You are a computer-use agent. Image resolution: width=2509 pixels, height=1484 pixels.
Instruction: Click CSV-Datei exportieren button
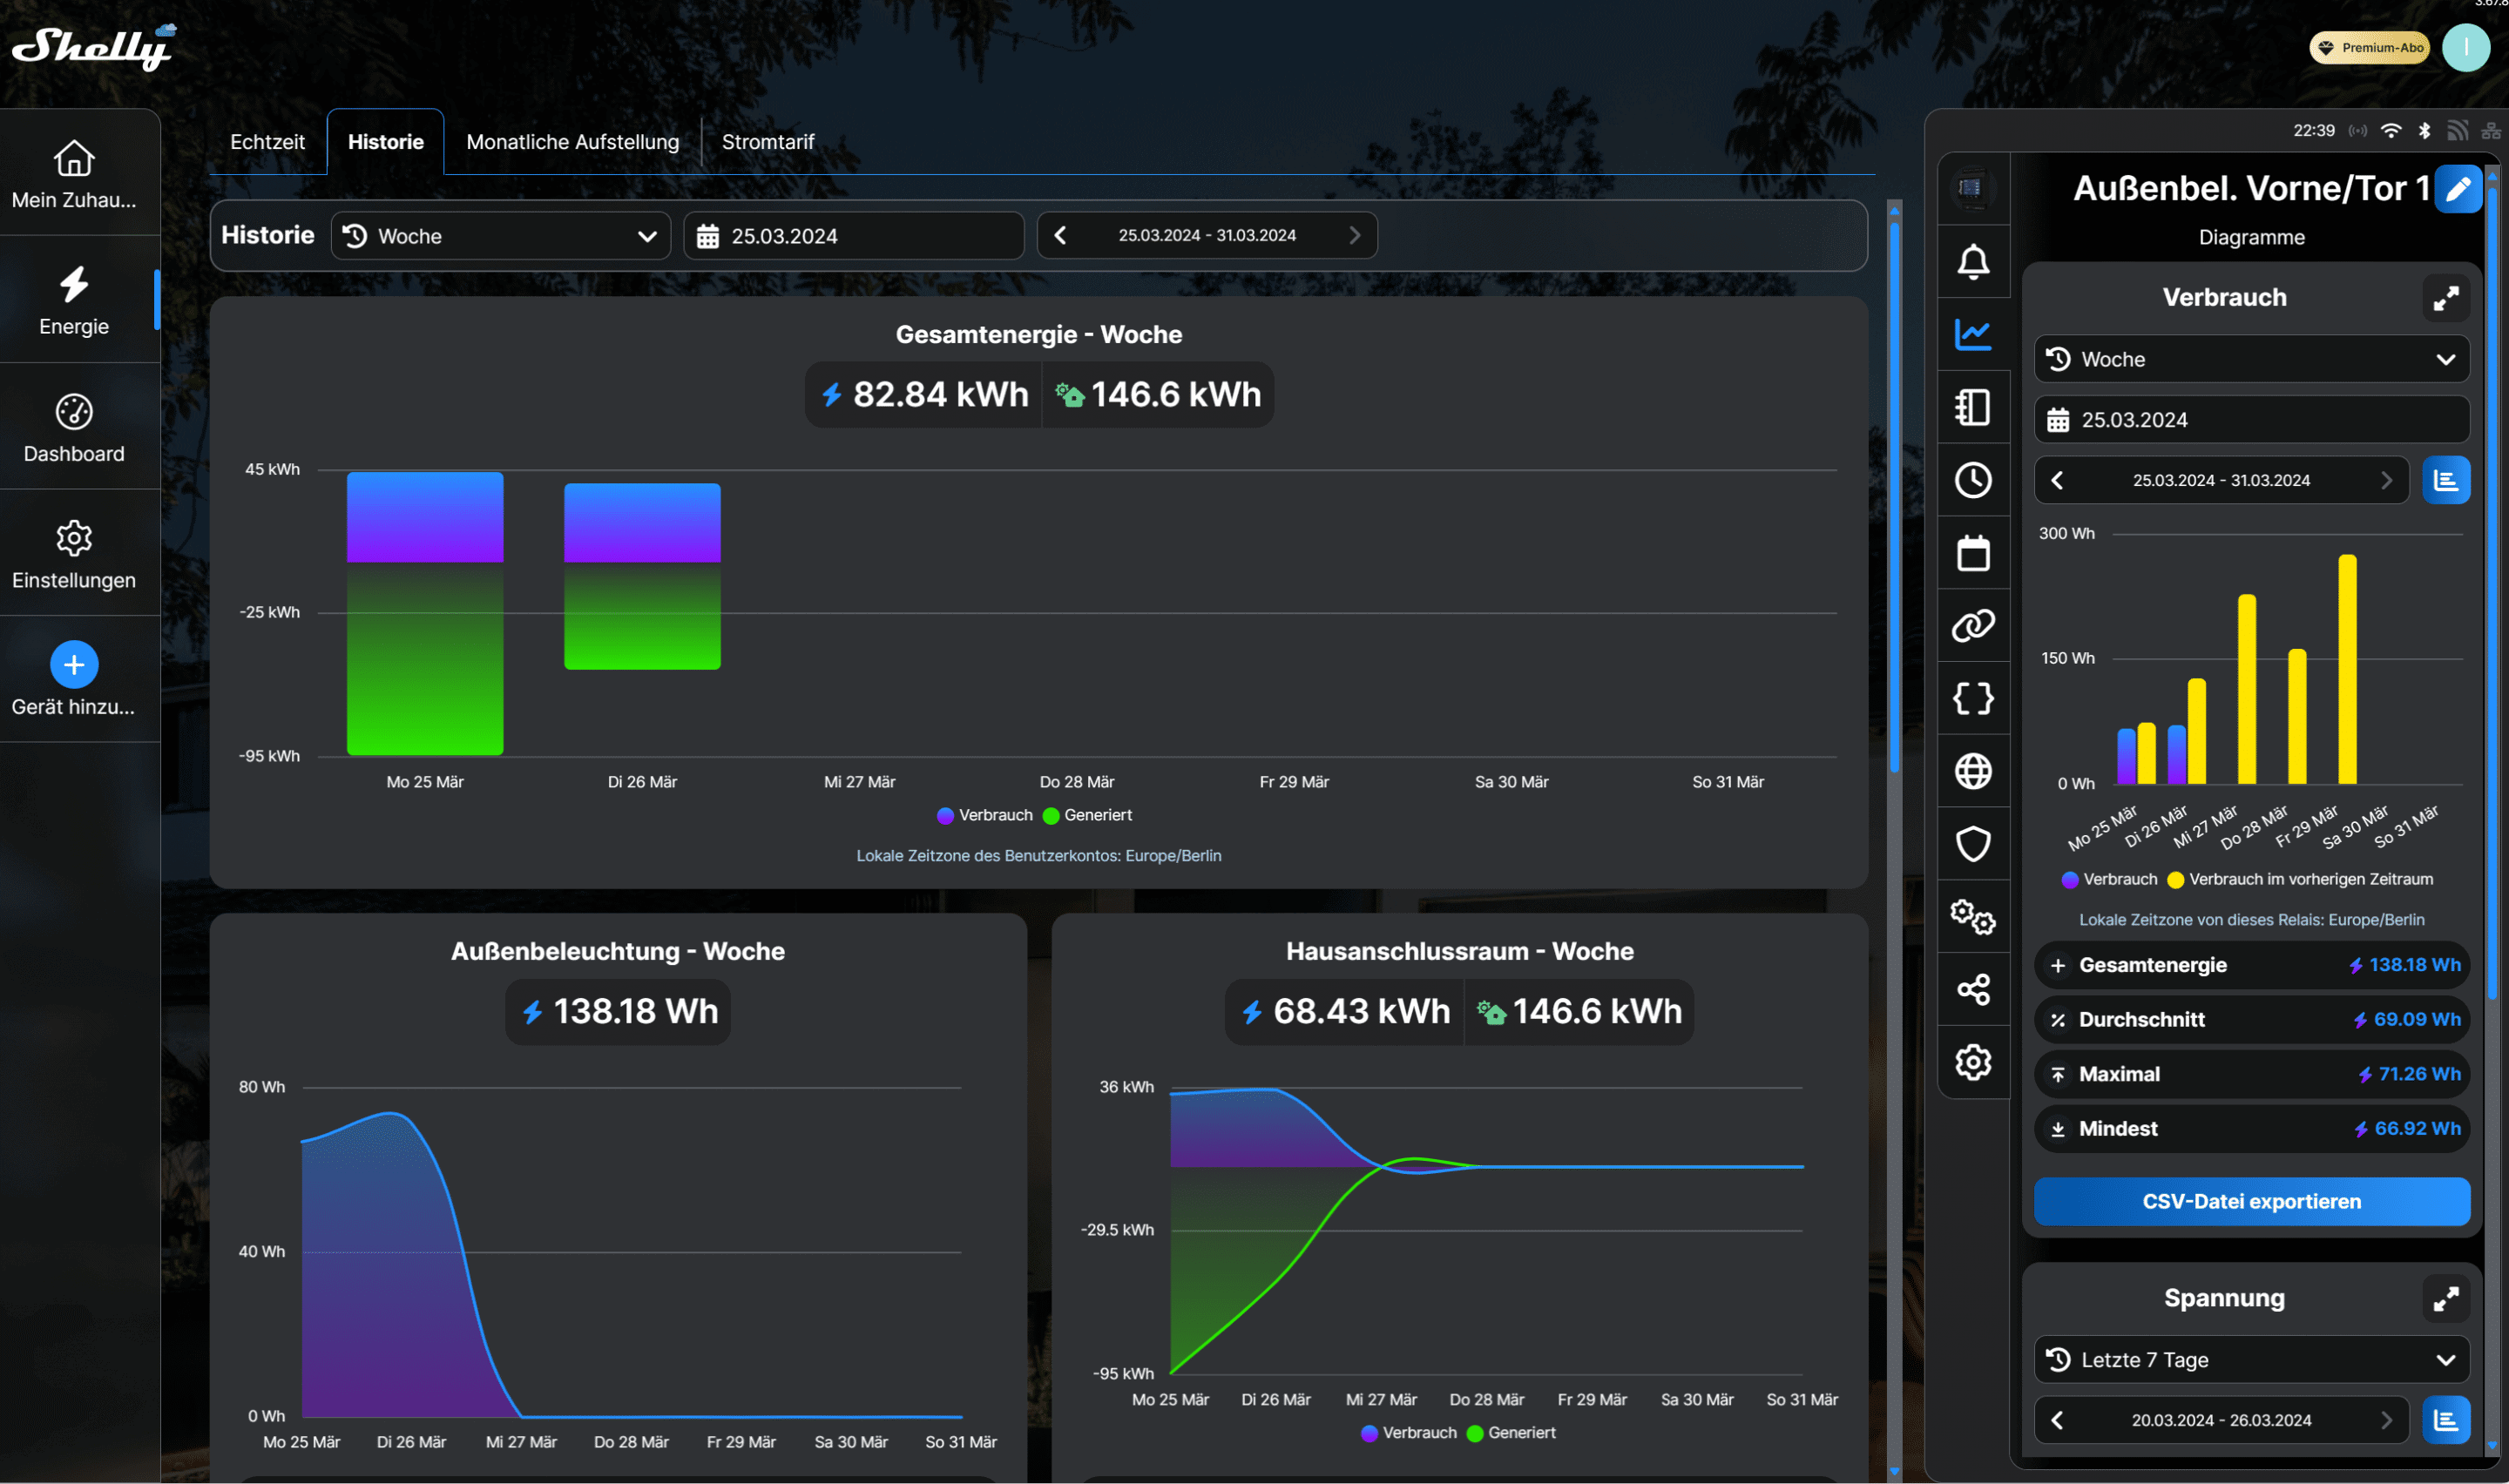click(2250, 1201)
